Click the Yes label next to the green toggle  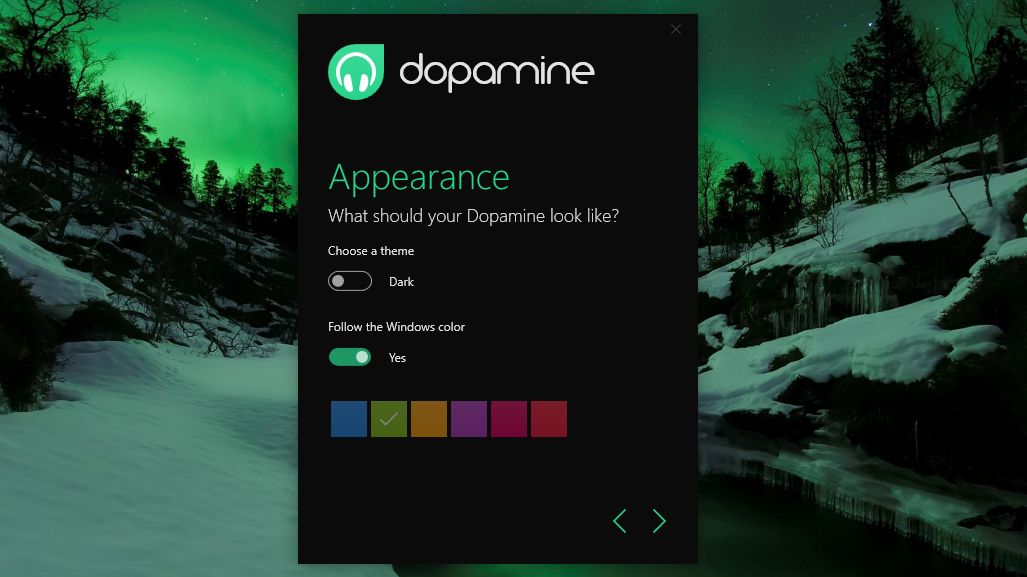point(397,357)
